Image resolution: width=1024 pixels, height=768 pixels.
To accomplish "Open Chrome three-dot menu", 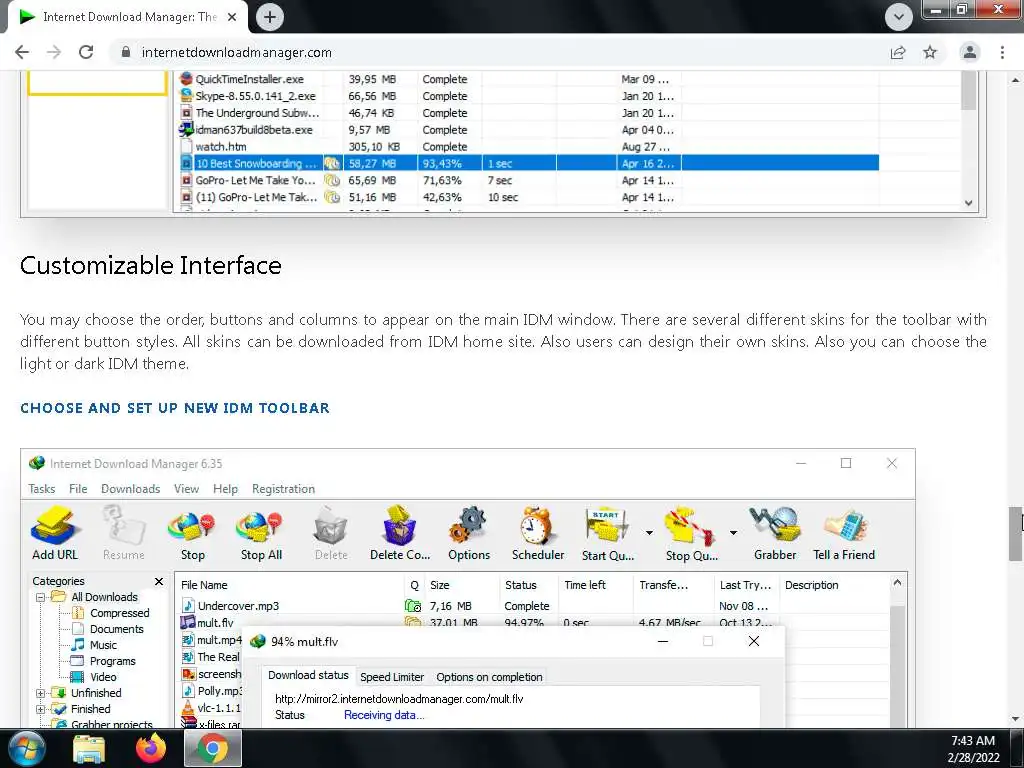I will pyautogui.click(x=1002, y=52).
